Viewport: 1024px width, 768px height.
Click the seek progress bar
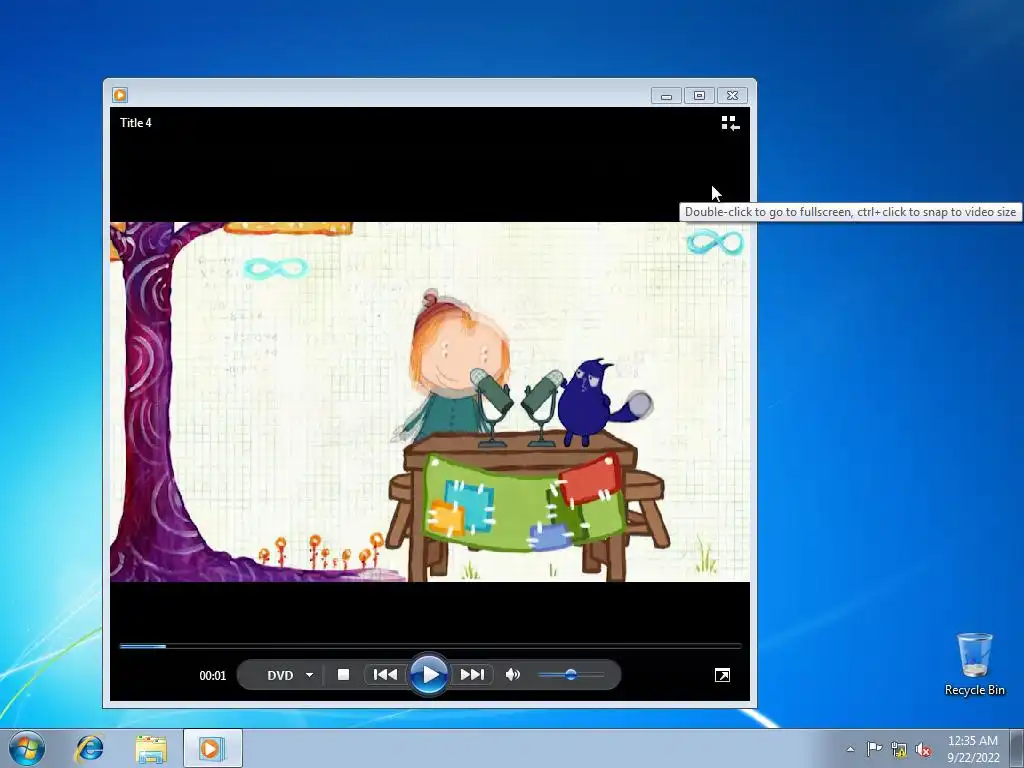pos(430,646)
